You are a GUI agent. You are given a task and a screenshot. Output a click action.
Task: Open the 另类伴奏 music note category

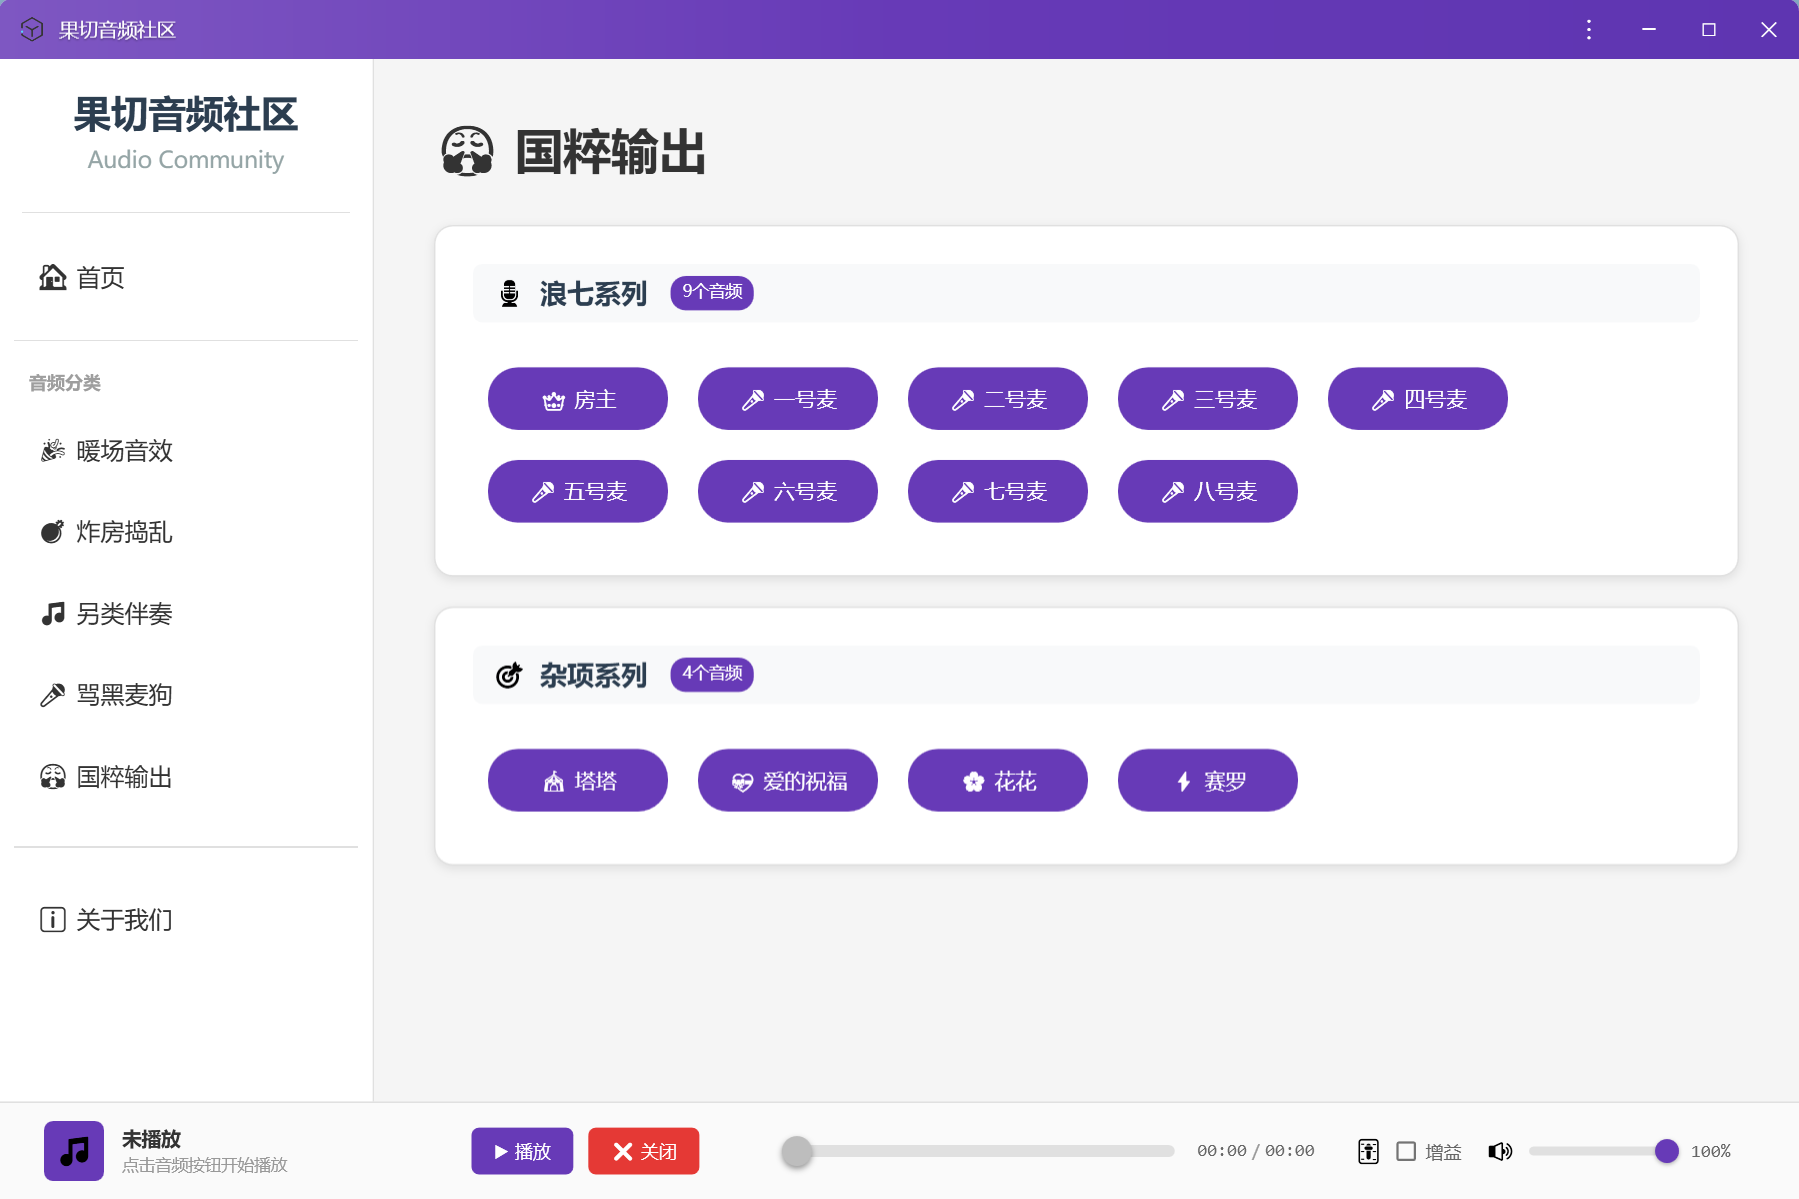(122, 613)
